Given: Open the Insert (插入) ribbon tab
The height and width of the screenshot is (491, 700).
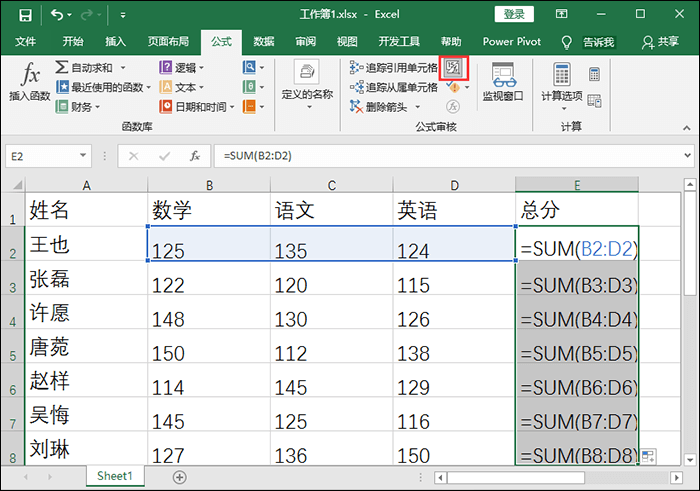Looking at the screenshot, I should (x=116, y=42).
